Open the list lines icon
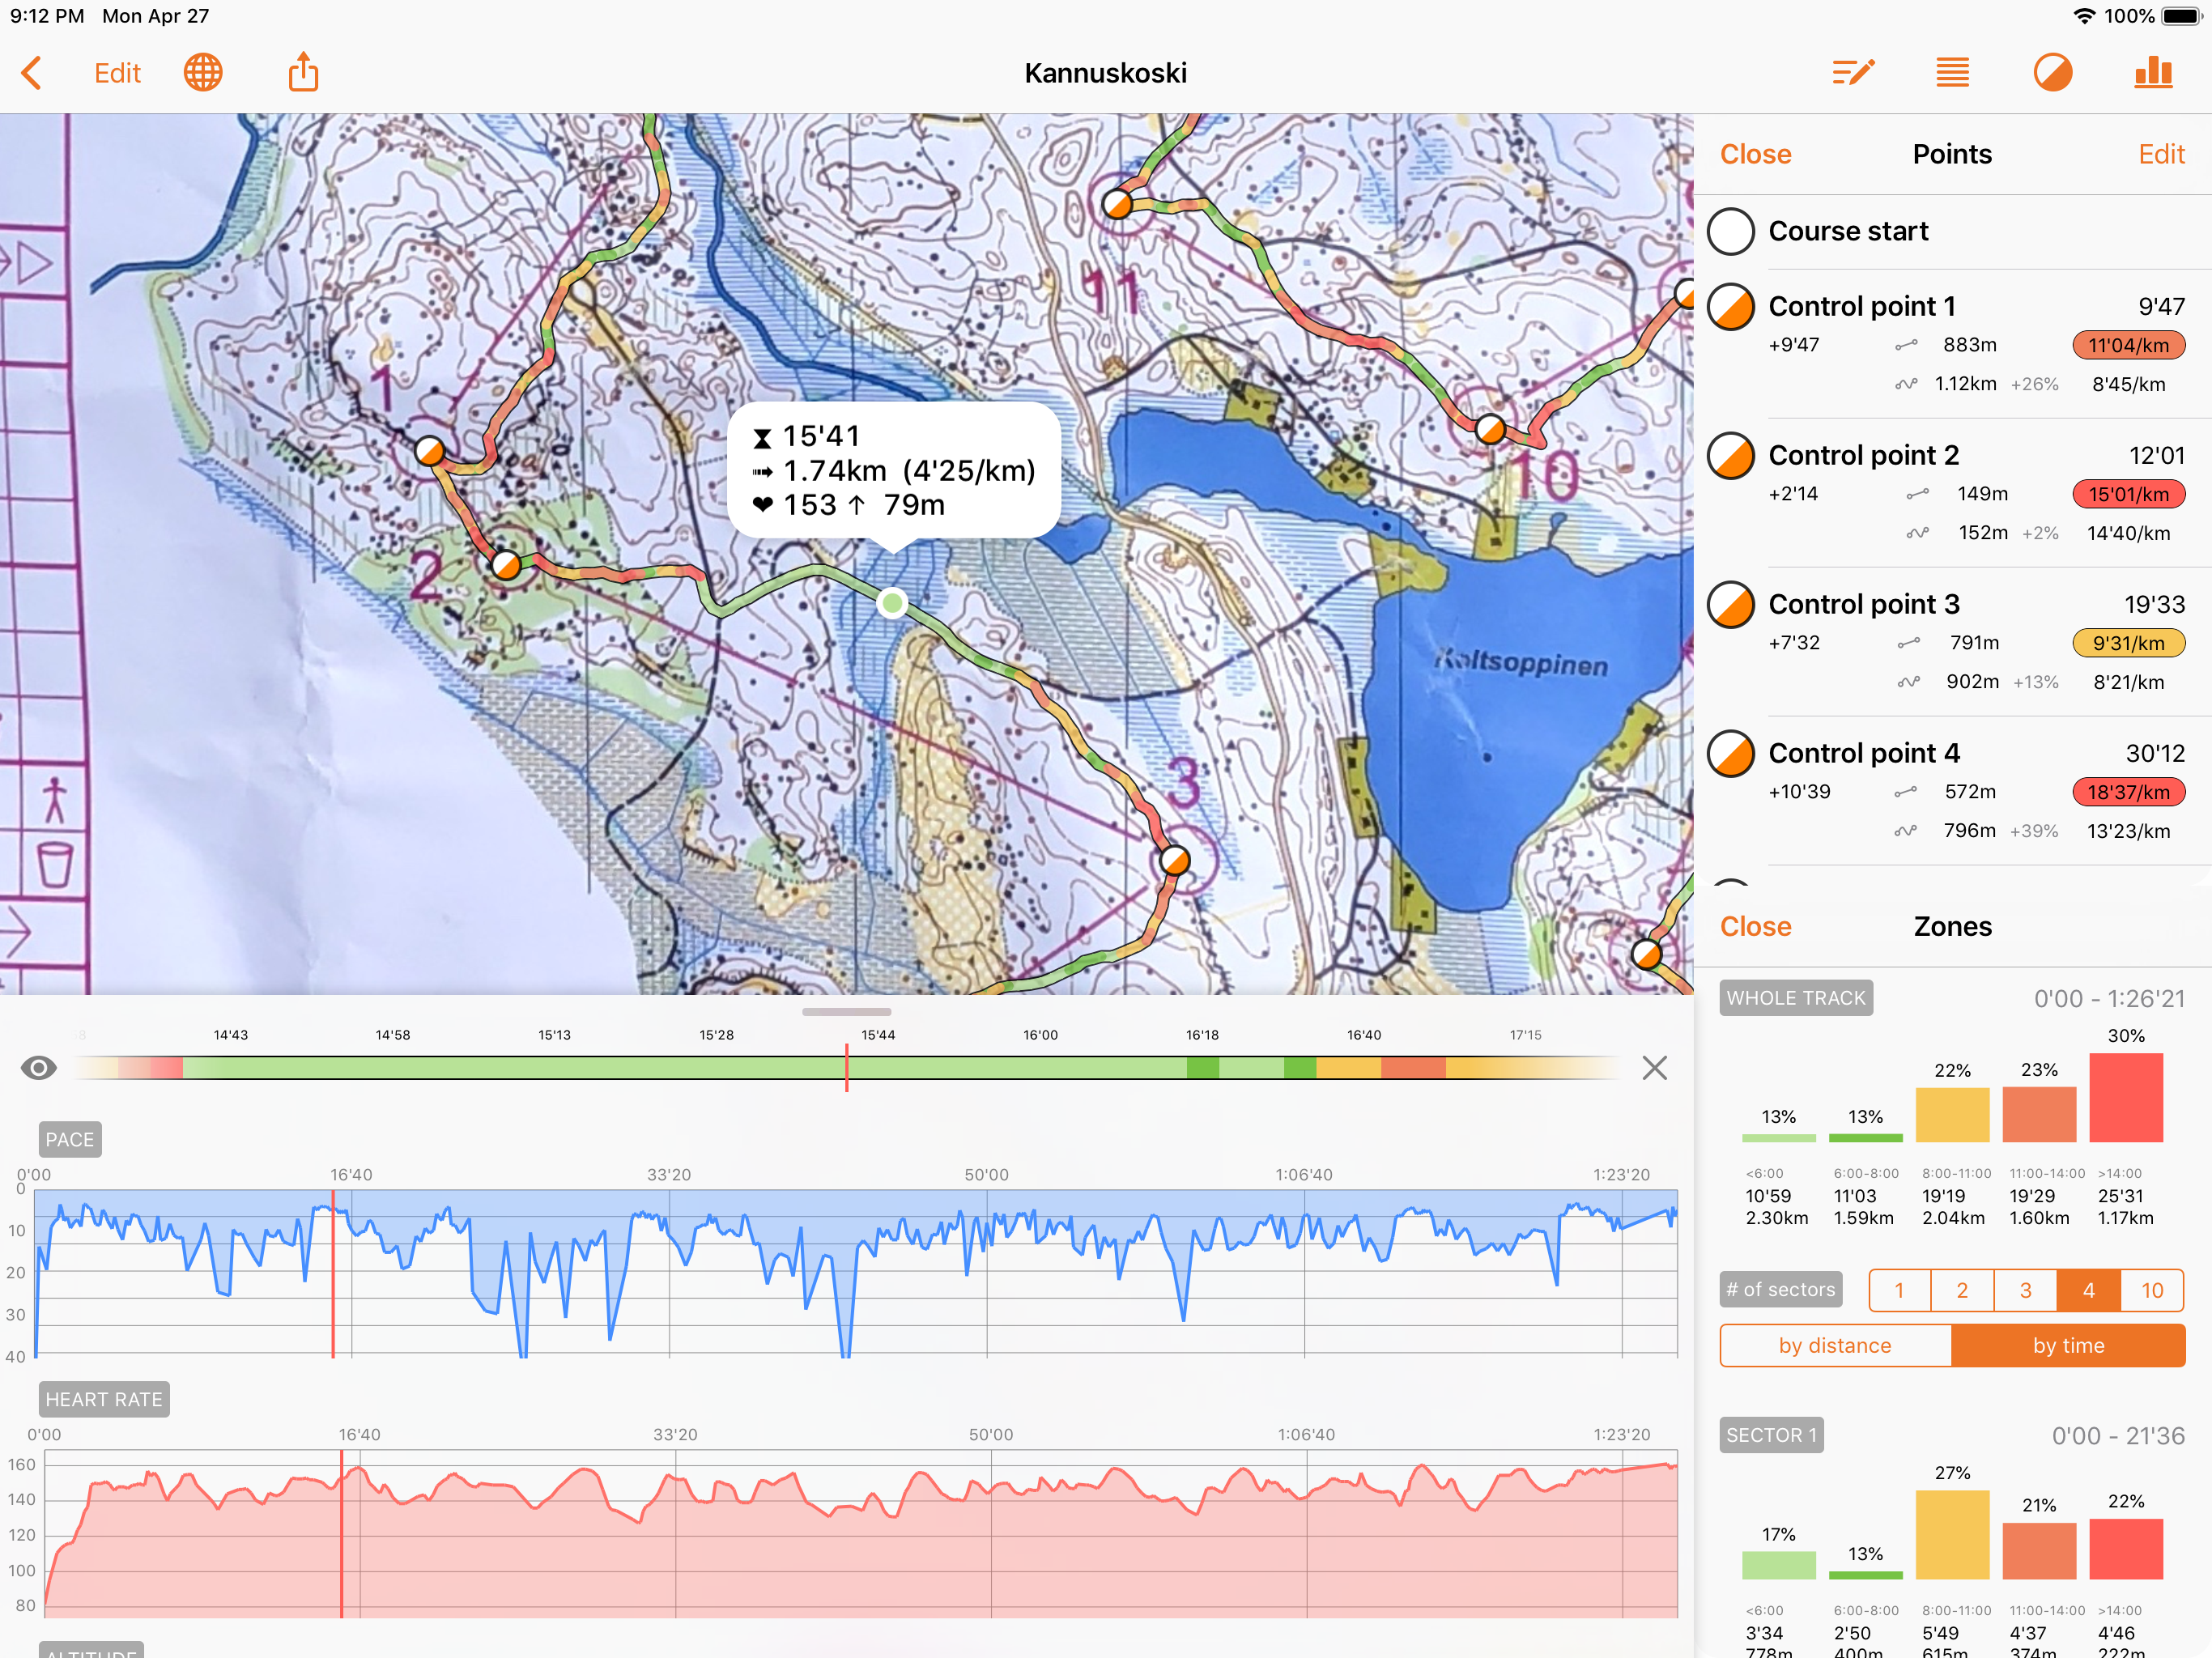 tap(1952, 73)
